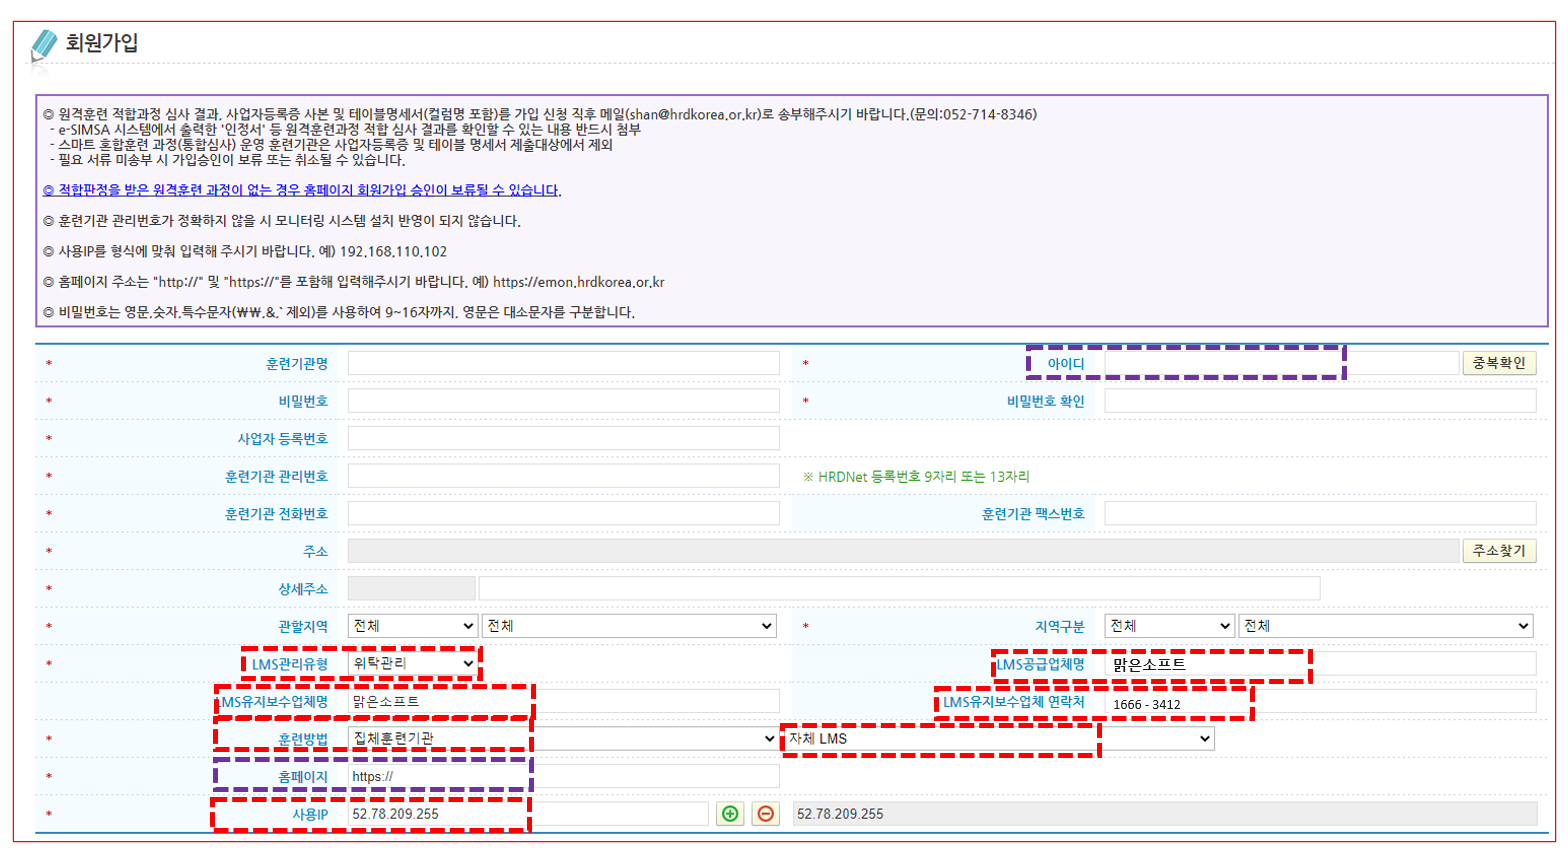Click the red minus icon to remove IP
The width and height of the screenshot is (1568, 866).
(x=766, y=814)
